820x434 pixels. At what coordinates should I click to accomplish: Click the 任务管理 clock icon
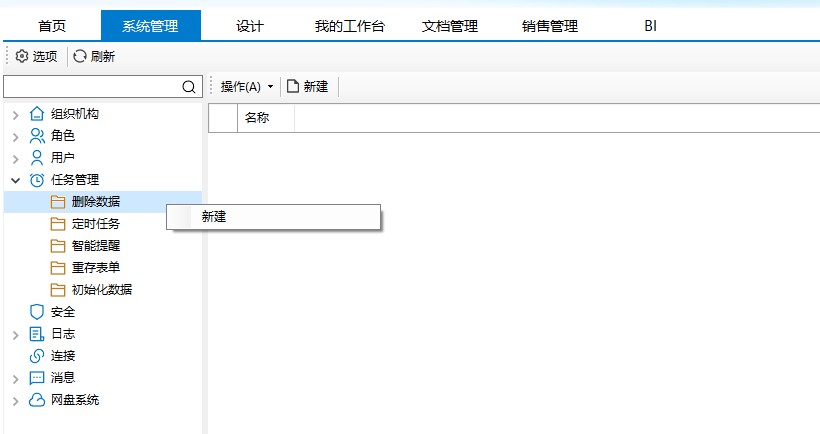[37, 180]
